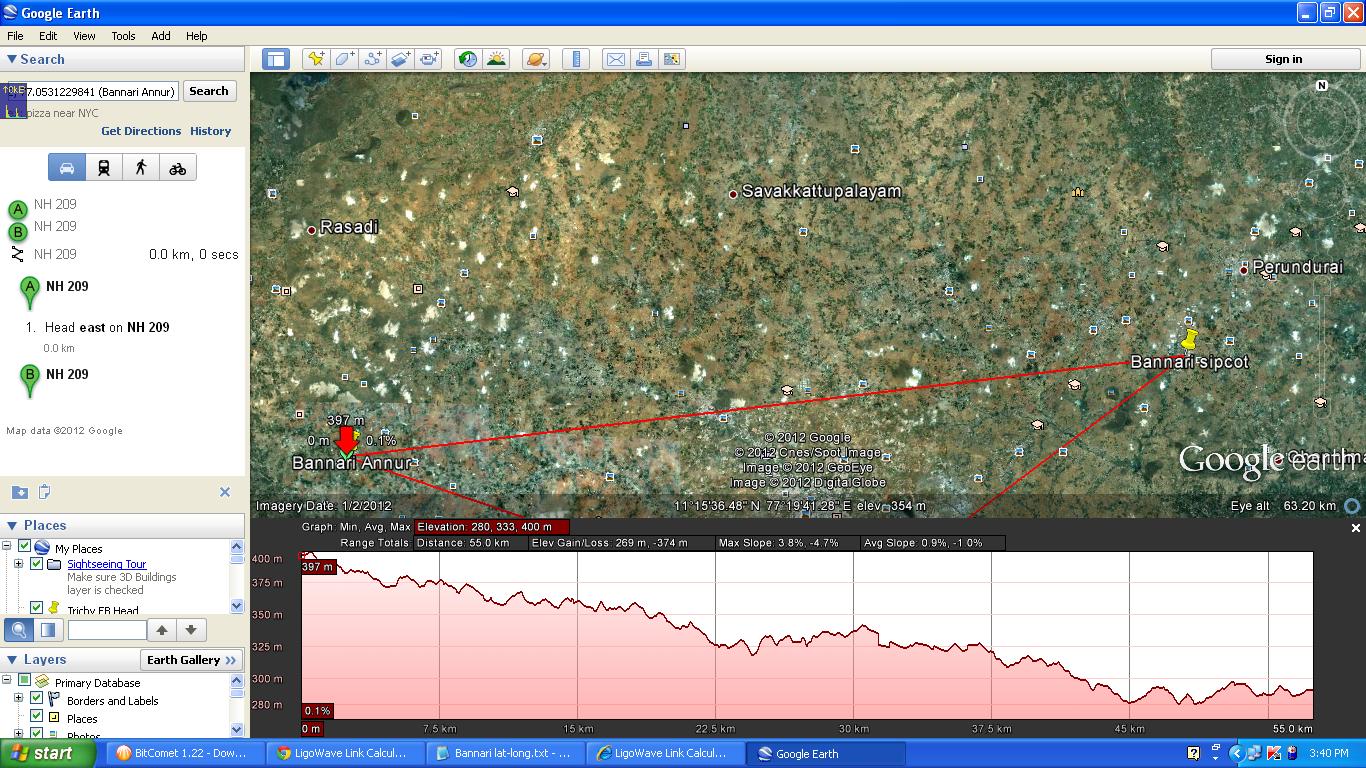Click the yellow Bannari sipcot pushpin
1366x768 pixels.
coord(1189,339)
